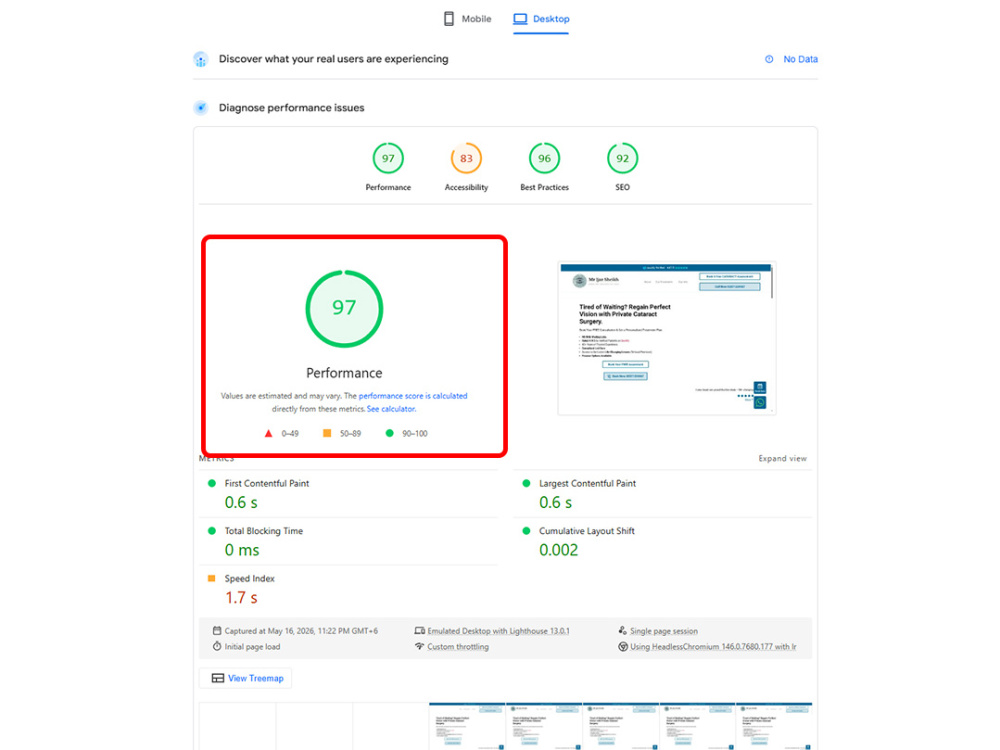Click the Largest Contentful Paint green dot
This screenshot has width=1000, height=750.
point(526,483)
